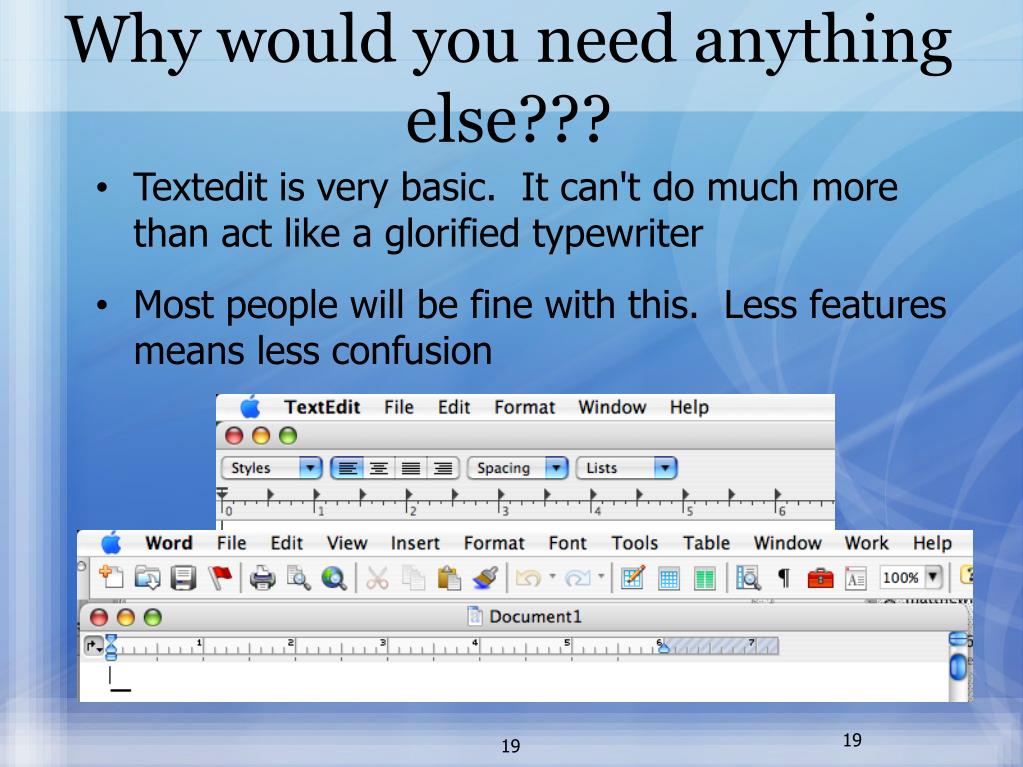Click the Web Page Preview globe icon
1023x767 pixels.
click(333, 578)
